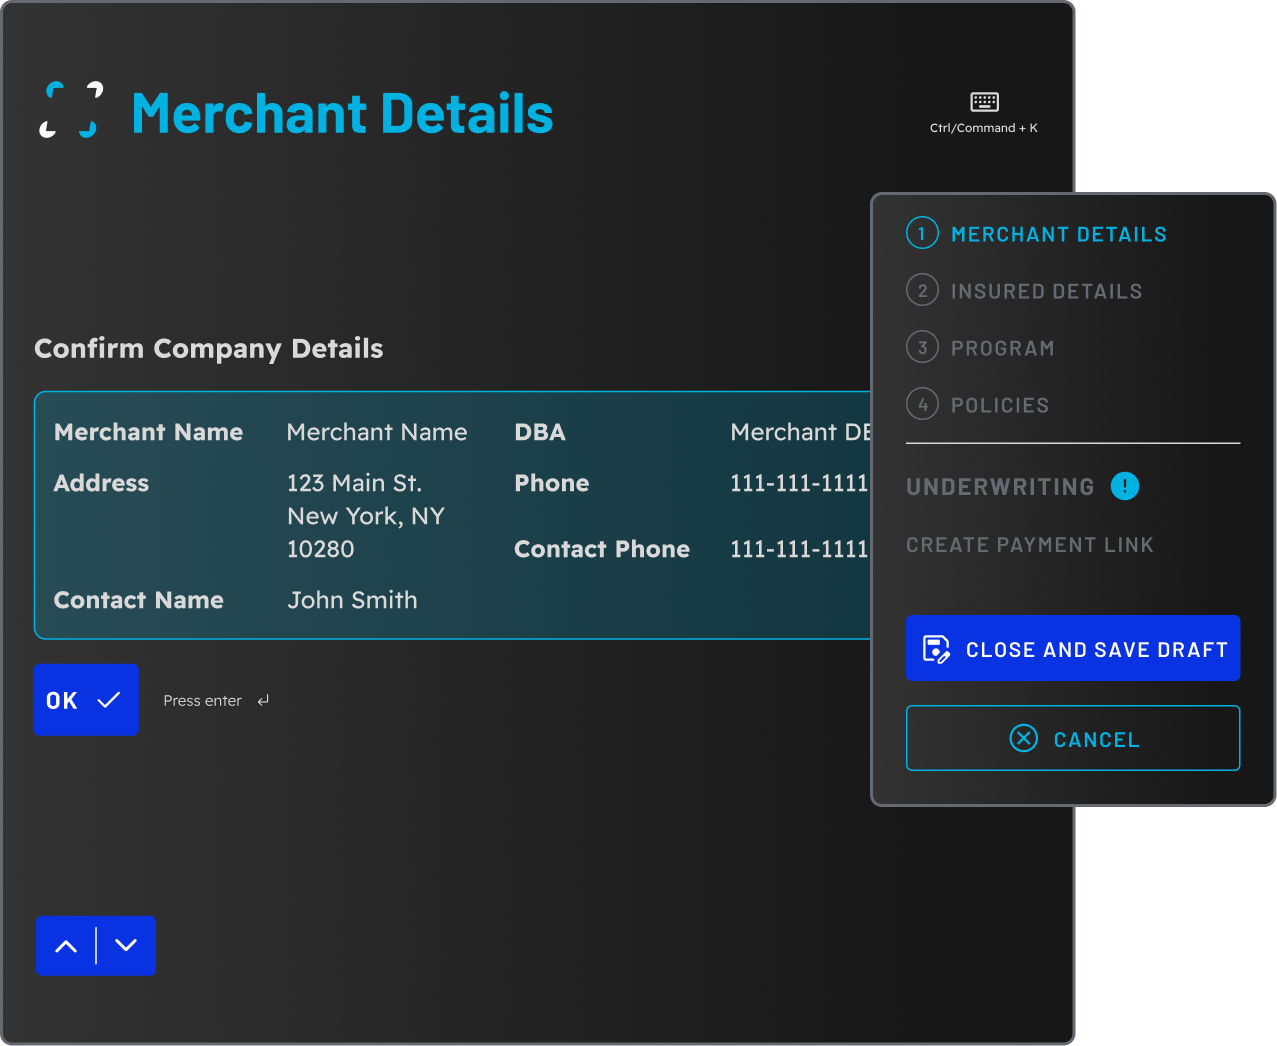Click the downward chevron on the navigation control
The width and height of the screenshot is (1277, 1046).
pyautogui.click(x=125, y=945)
